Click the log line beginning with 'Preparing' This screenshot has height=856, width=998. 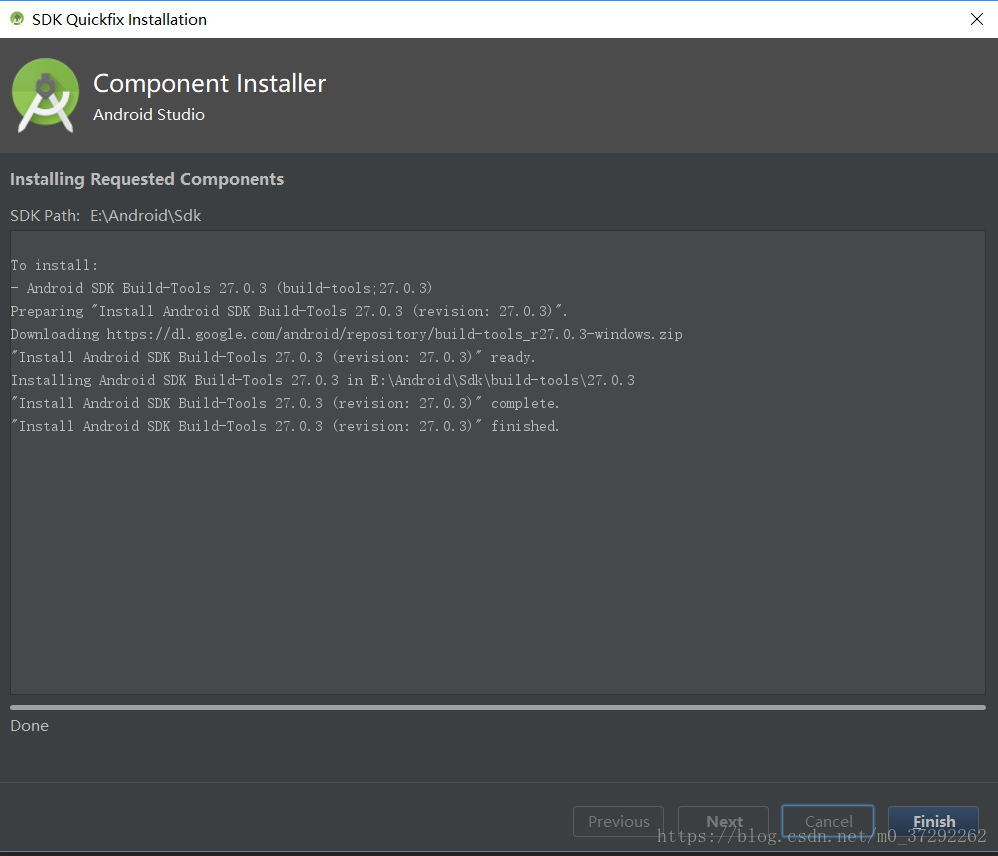289,311
